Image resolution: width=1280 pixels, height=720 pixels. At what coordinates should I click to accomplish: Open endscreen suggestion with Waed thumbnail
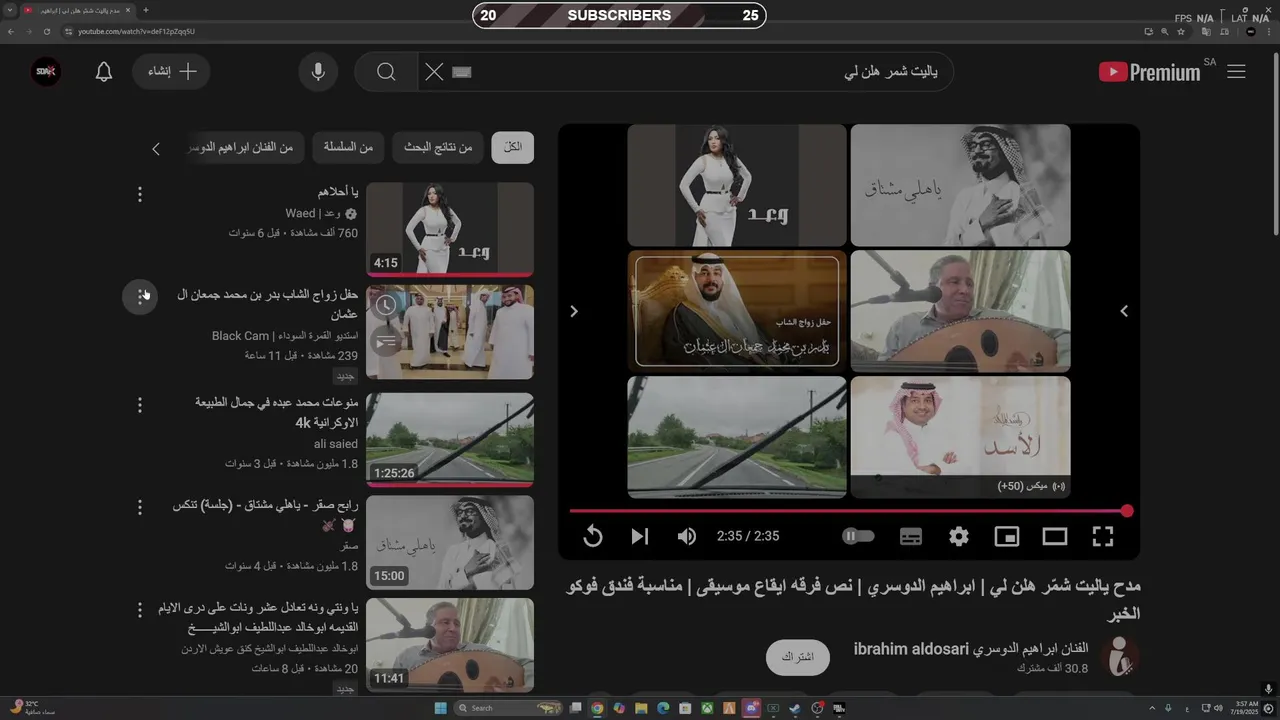tap(737, 185)
